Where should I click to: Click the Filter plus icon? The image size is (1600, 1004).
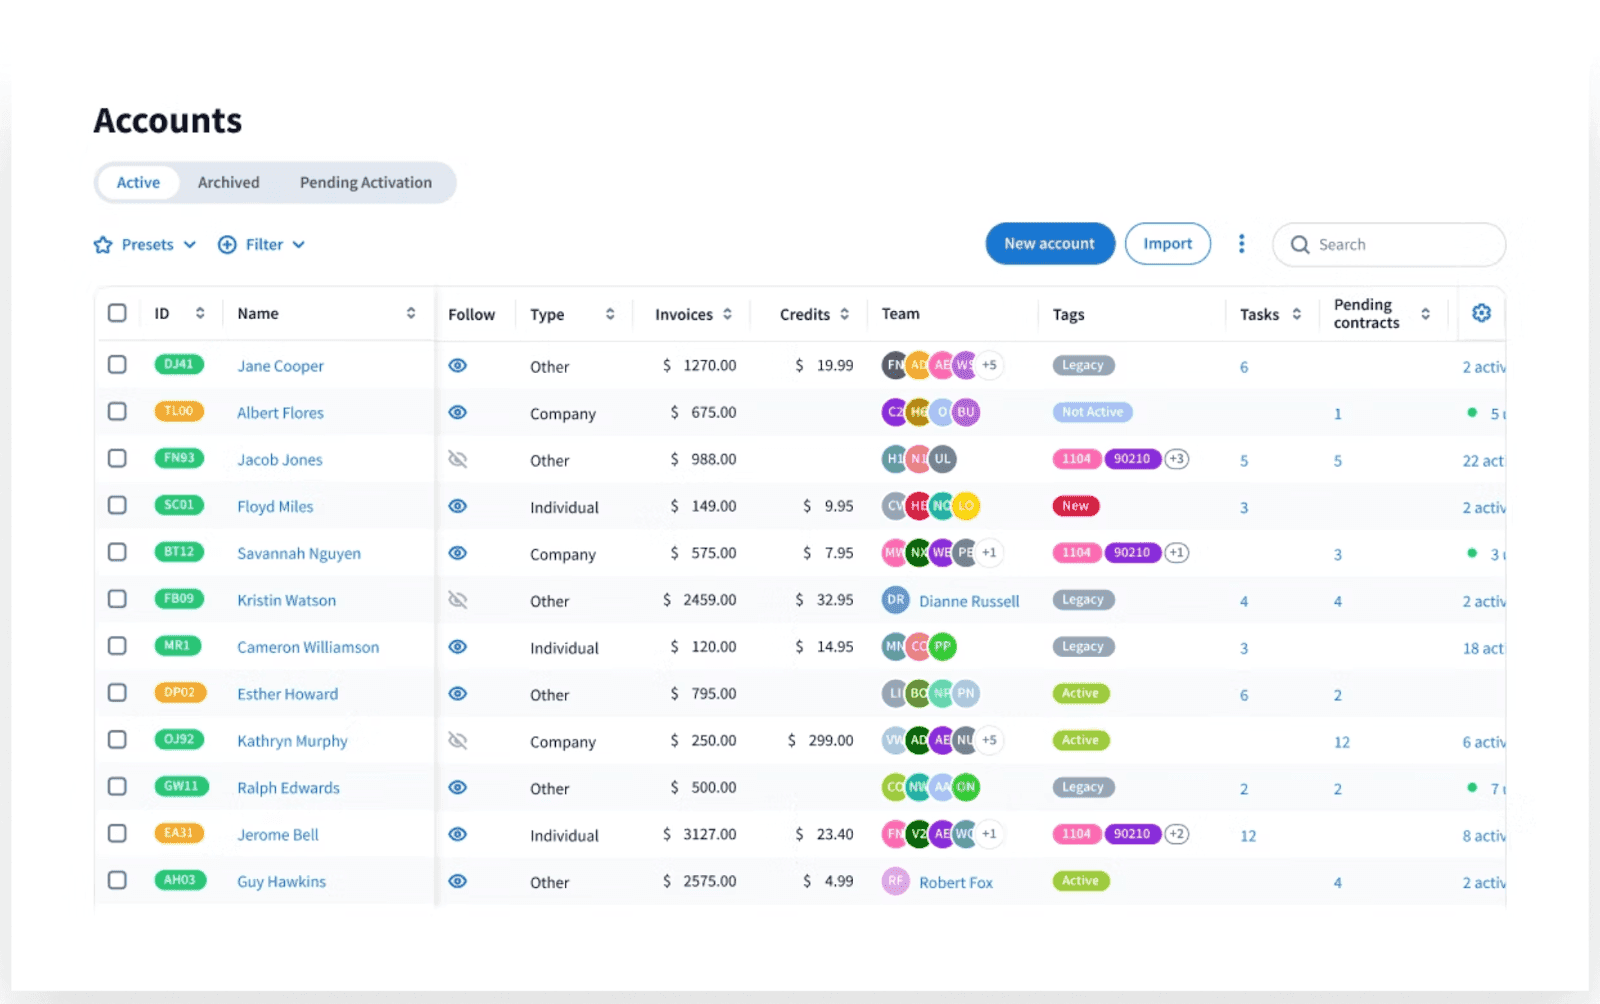click(227, 244)
